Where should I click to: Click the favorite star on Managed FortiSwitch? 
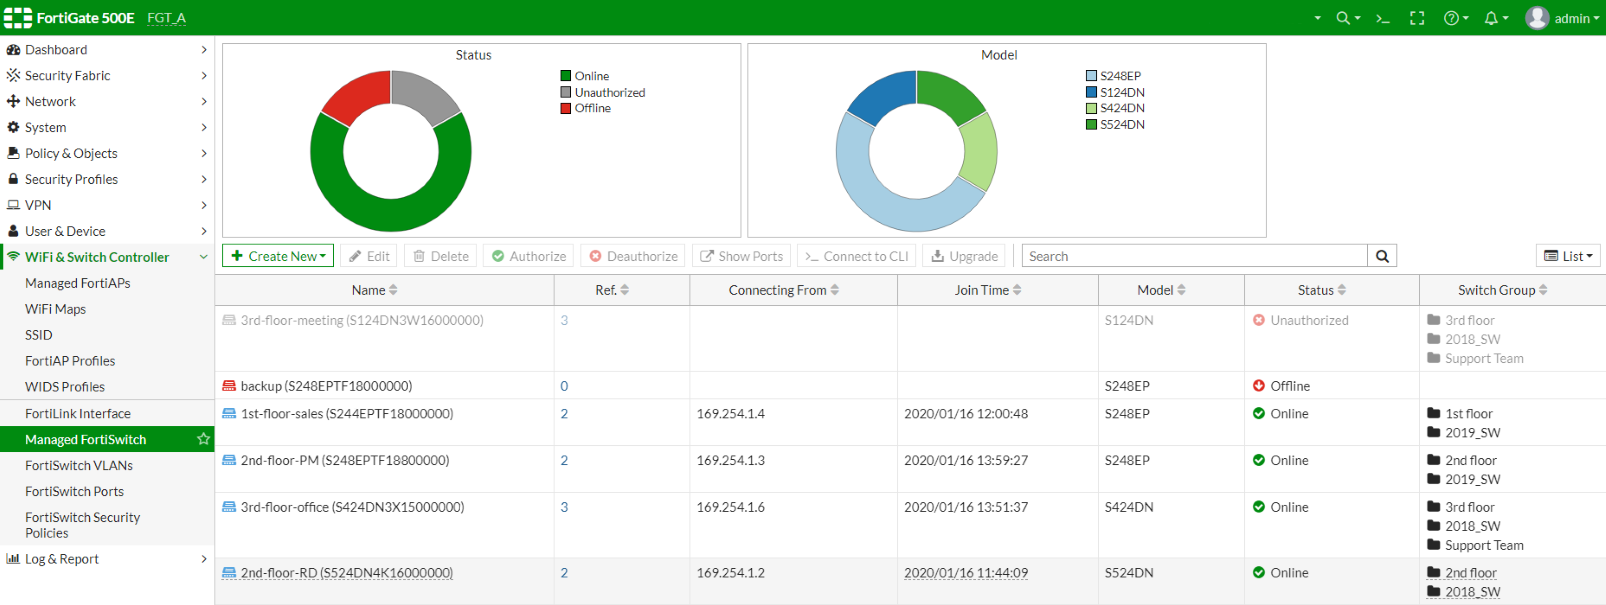[203, 439]
